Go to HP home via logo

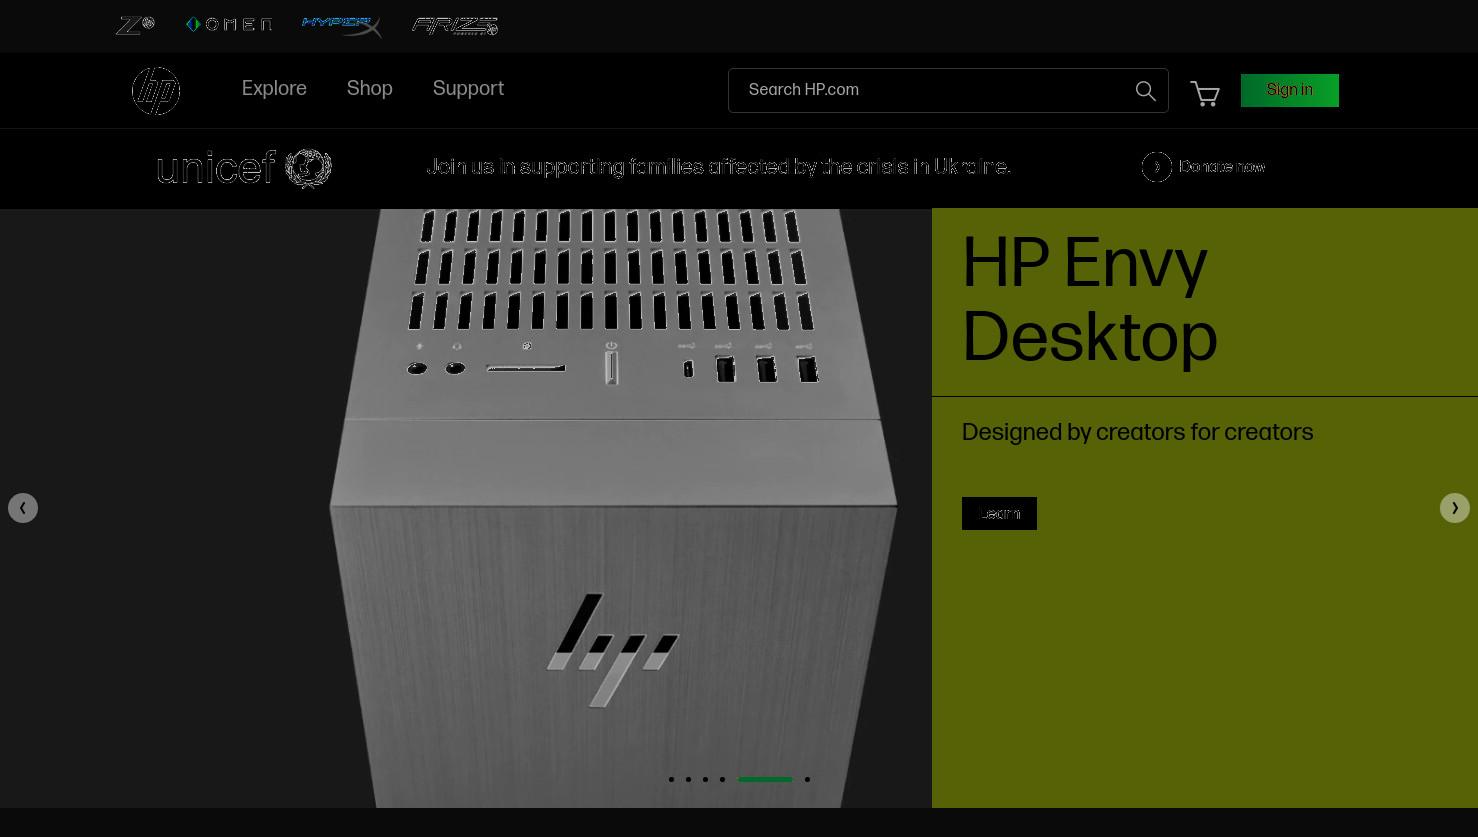(x=156, y=90)
